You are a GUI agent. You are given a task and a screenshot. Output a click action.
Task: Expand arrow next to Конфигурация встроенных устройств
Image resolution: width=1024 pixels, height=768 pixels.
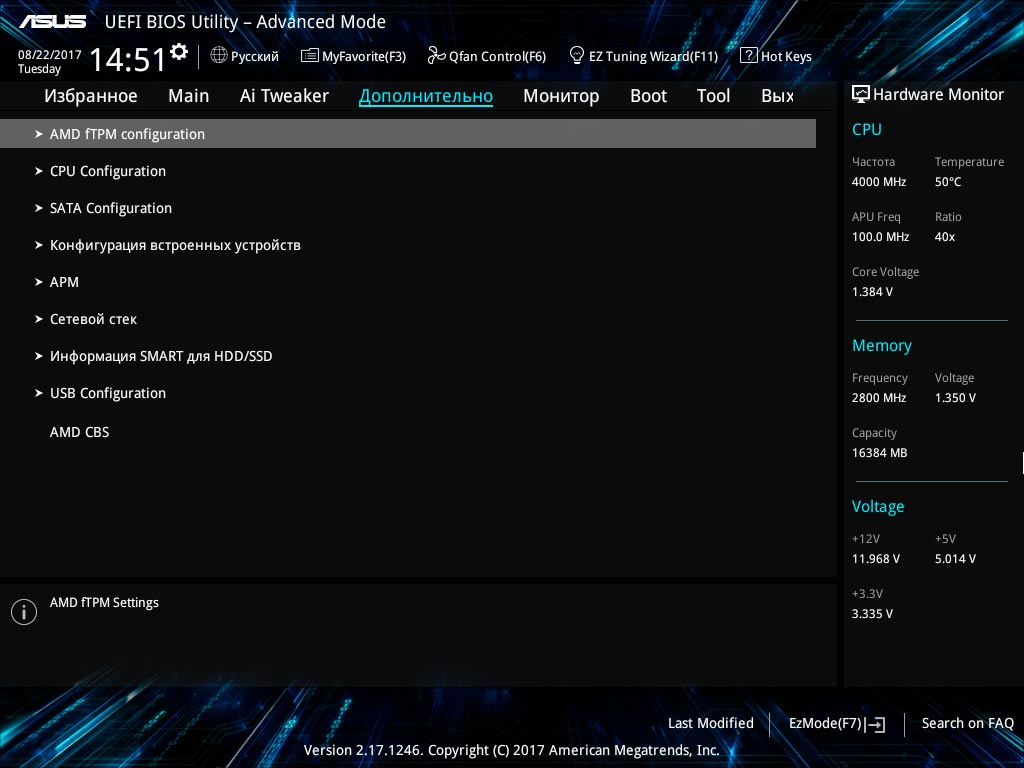39,245
